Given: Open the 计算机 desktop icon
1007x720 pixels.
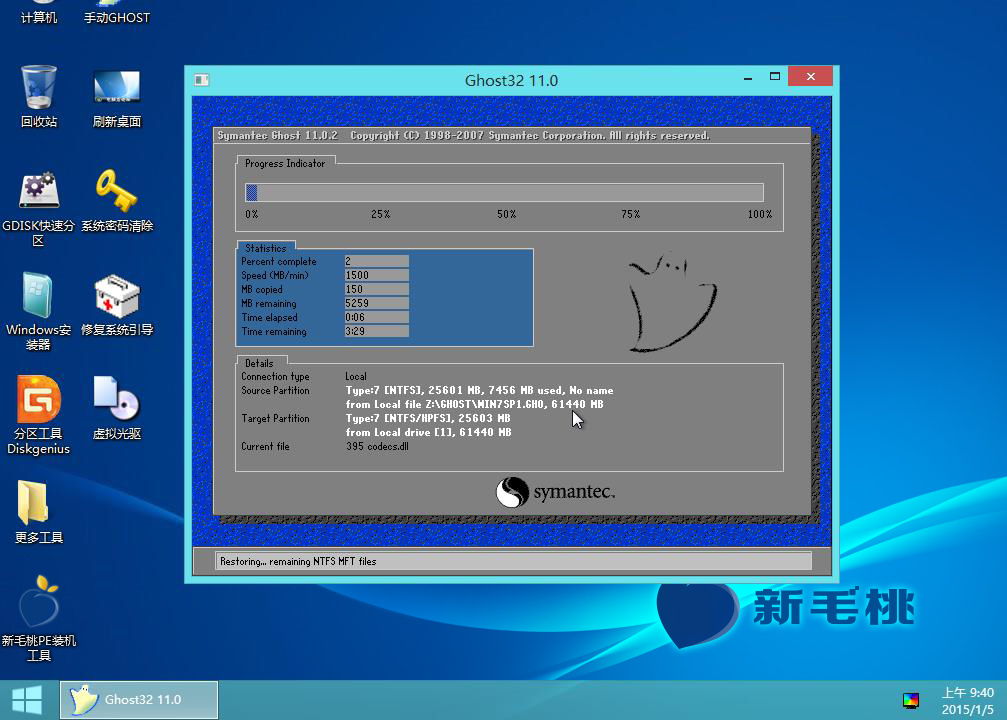Looking at the screenshot, I should pyautogui.click(x=39, y=13).
